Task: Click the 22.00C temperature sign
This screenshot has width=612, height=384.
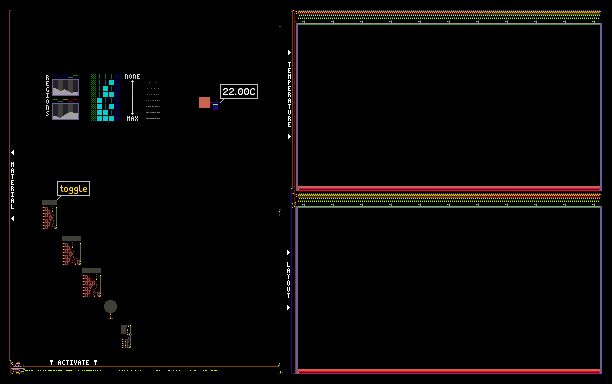Action: click(x=239, y=92)
